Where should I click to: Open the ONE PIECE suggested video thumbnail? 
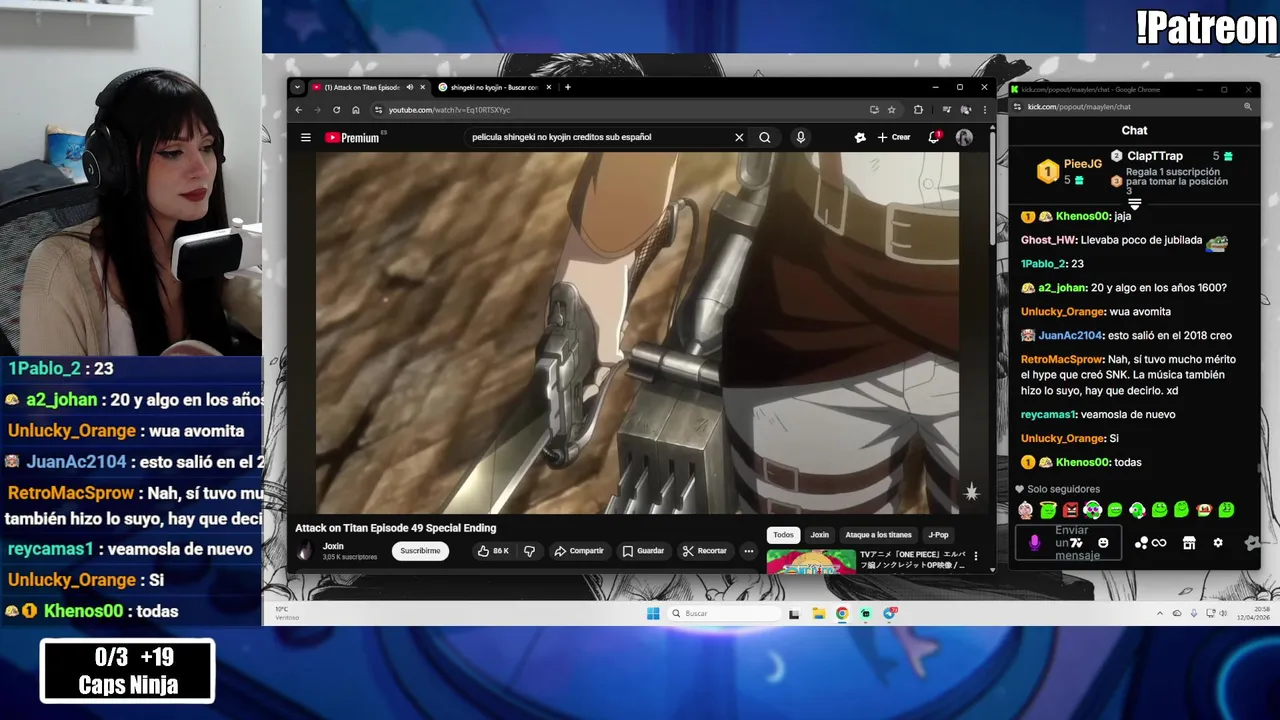pyautogui.click(x=811, y=561)
